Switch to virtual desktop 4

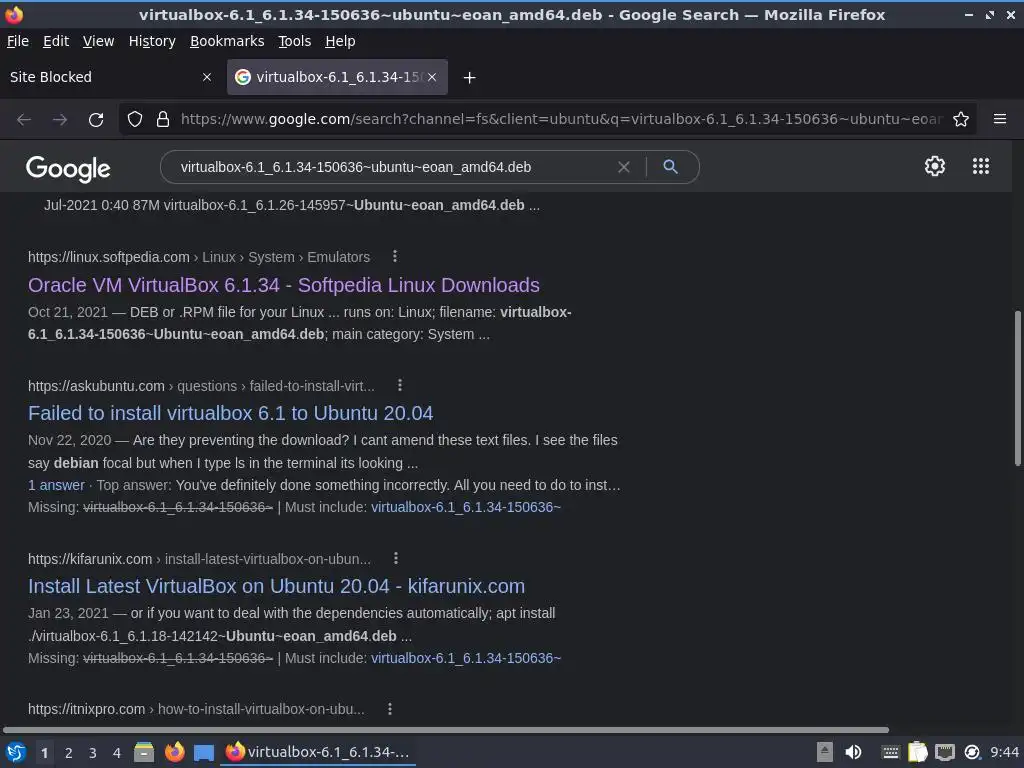(x=117, y=753)
